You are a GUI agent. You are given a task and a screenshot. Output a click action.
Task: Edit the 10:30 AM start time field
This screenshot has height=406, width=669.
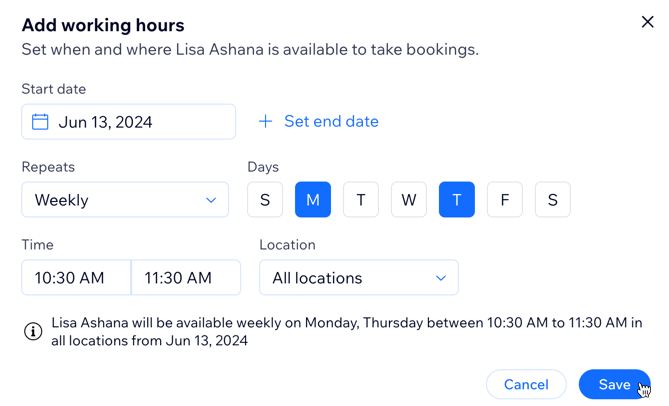coord(76,278)
